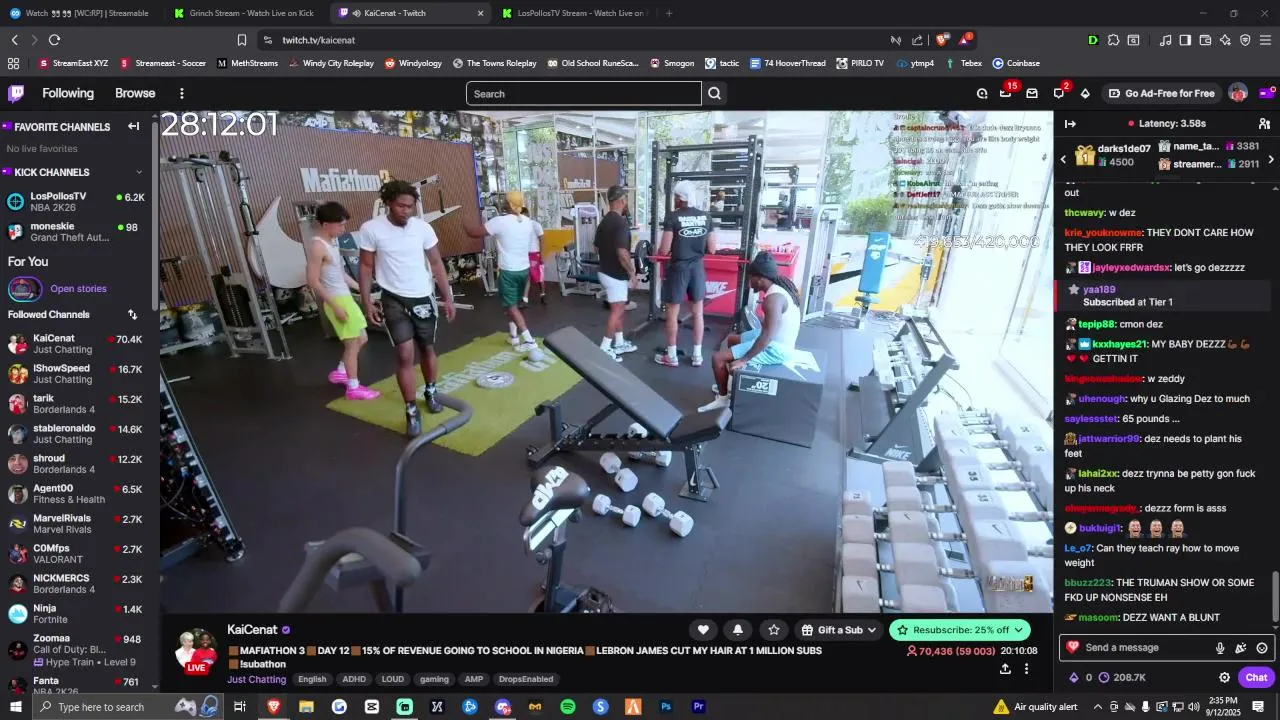
Task: Open the Gift a Sub dropdown
Action: pos(839,630)
